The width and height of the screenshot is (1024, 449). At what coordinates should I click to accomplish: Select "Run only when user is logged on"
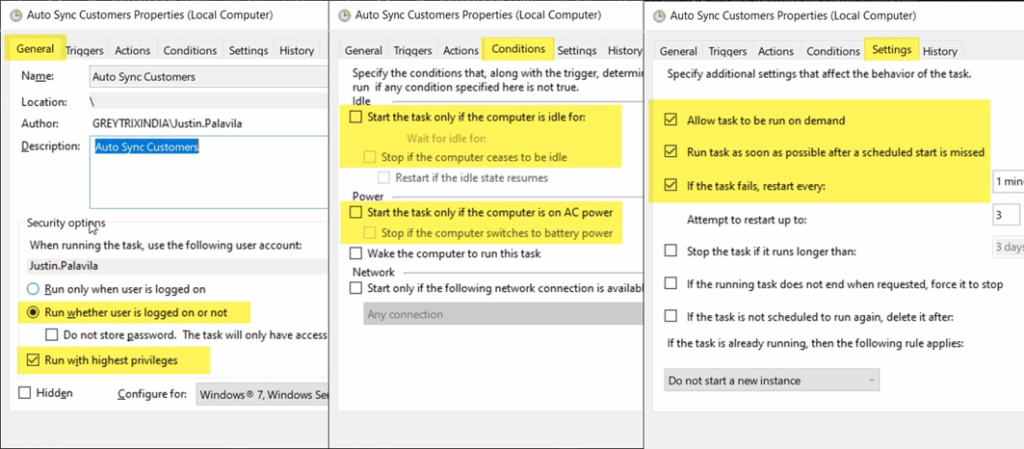pos(33,289)
